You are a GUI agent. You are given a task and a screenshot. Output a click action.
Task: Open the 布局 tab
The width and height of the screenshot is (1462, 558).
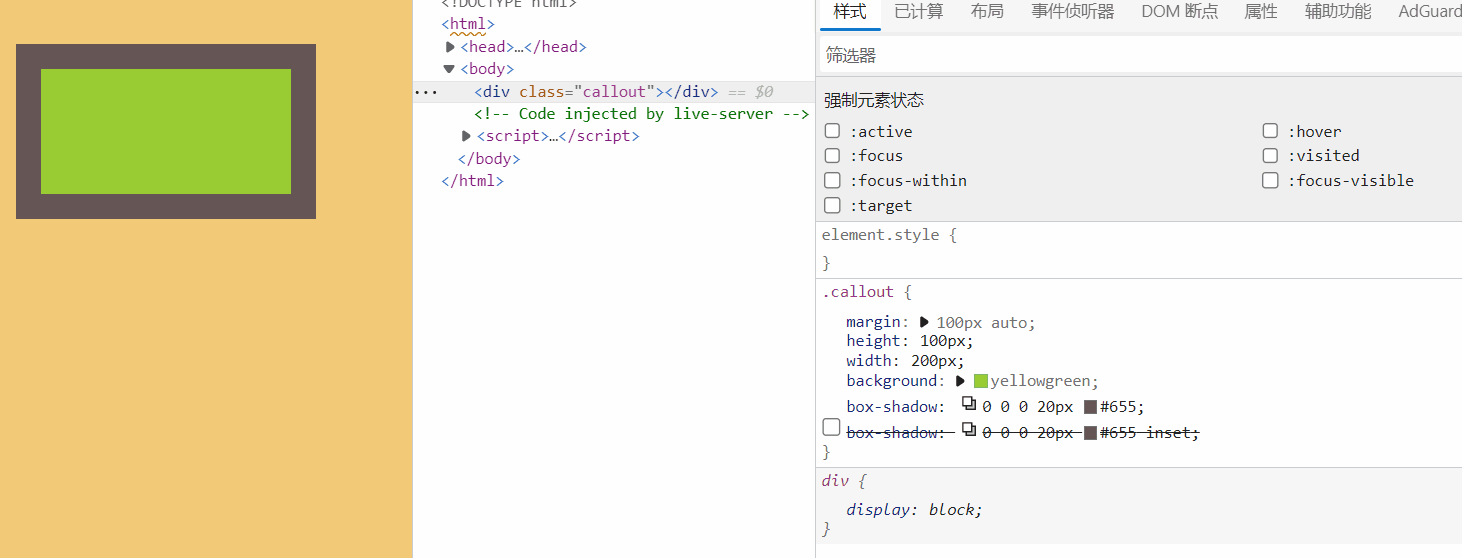pos(987,12)
